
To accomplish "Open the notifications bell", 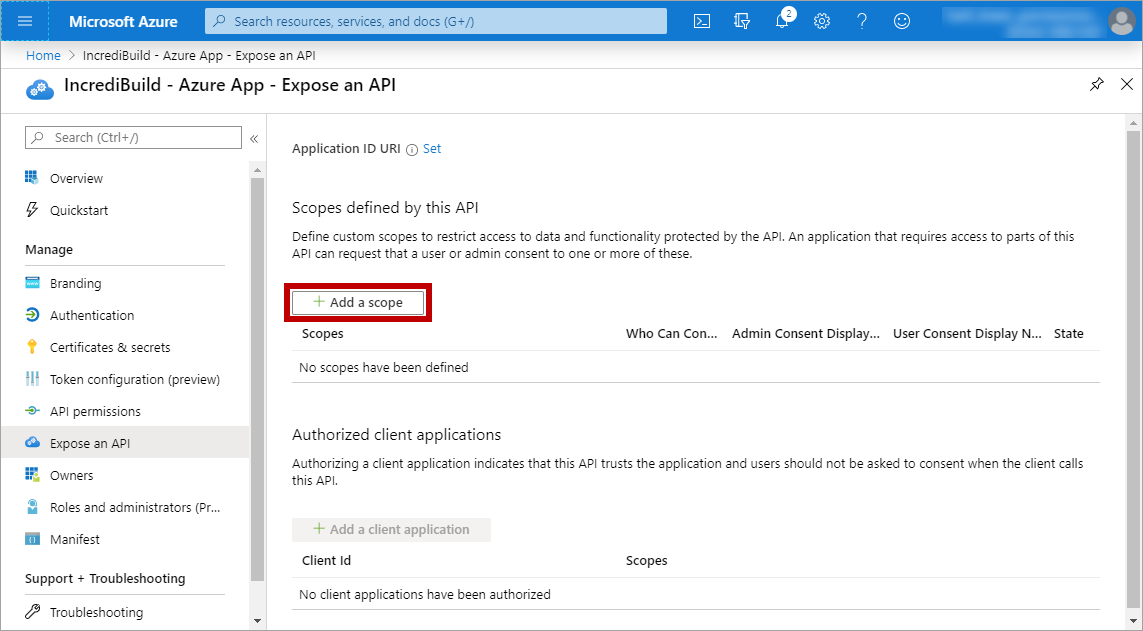I will pyautogui.click(x=782, y=21).
